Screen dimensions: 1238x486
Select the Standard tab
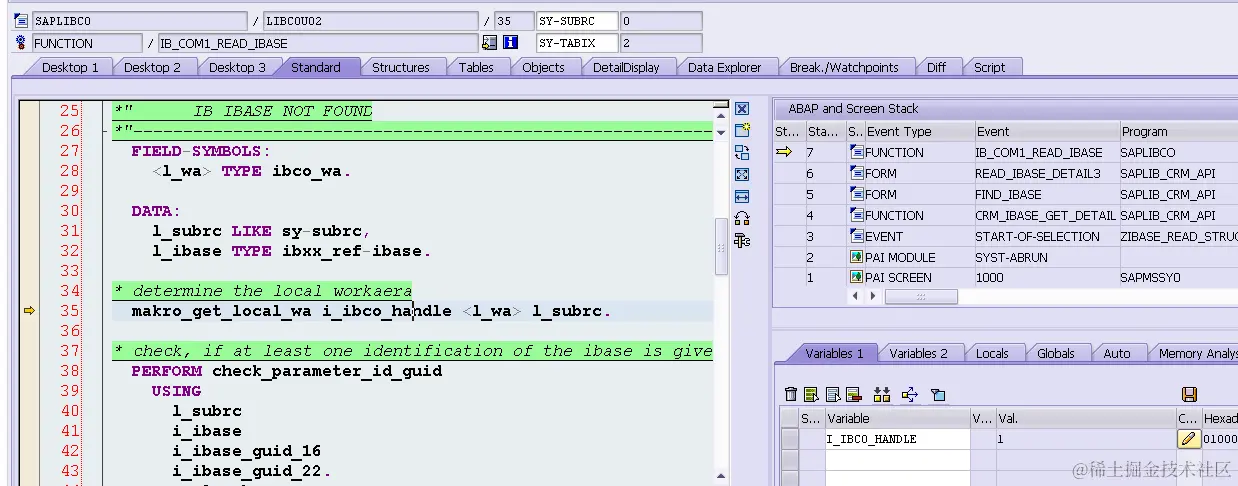pyautogui.click(x=316, y=67)
